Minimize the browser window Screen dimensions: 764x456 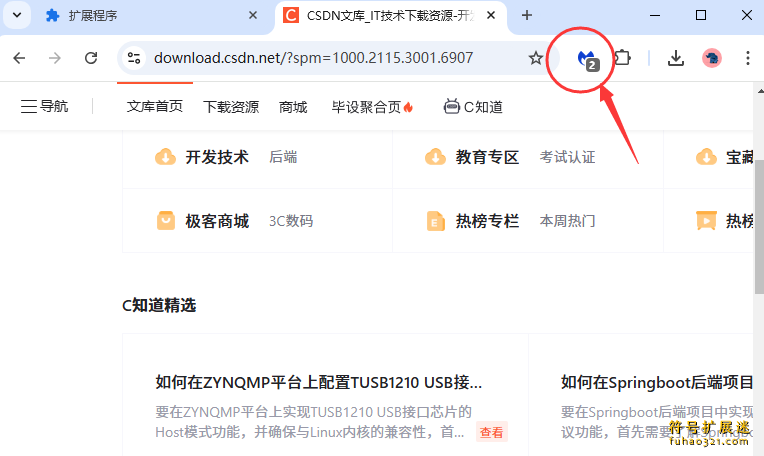(x=655, y=16)
